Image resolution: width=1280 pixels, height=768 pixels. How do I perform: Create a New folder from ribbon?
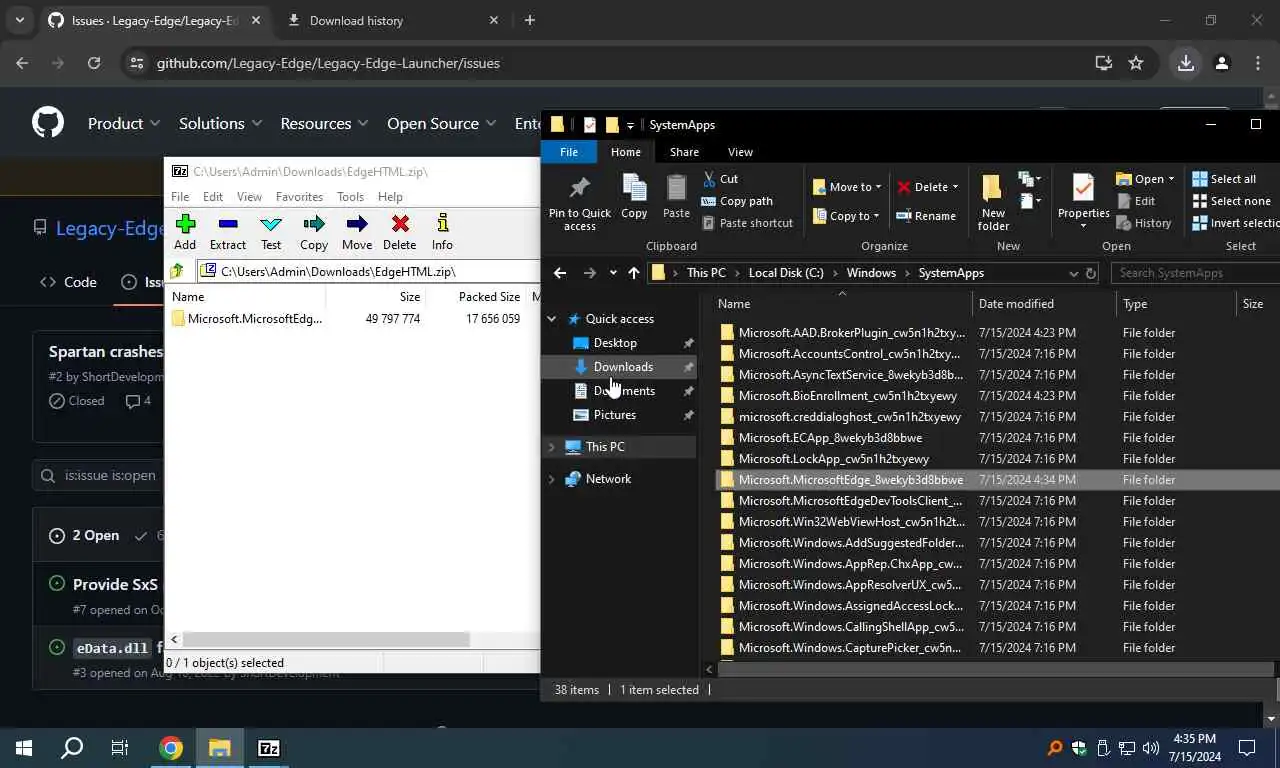[x=993, y=203]
